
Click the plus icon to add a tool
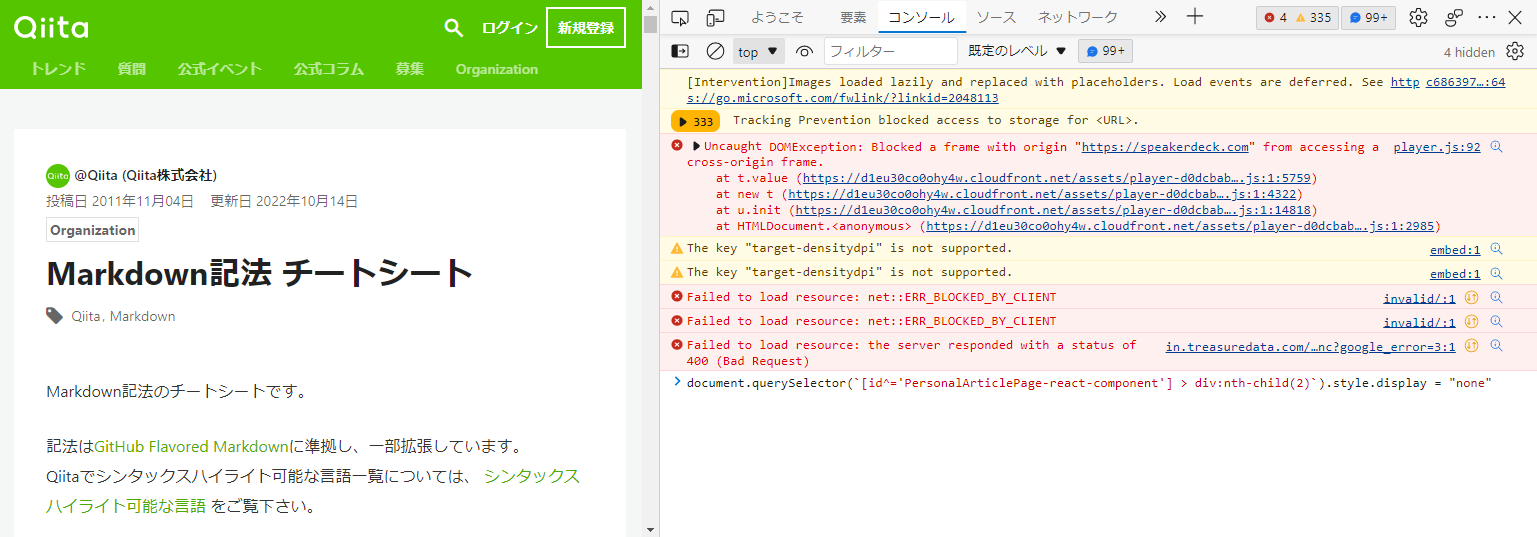point(1195,17)
